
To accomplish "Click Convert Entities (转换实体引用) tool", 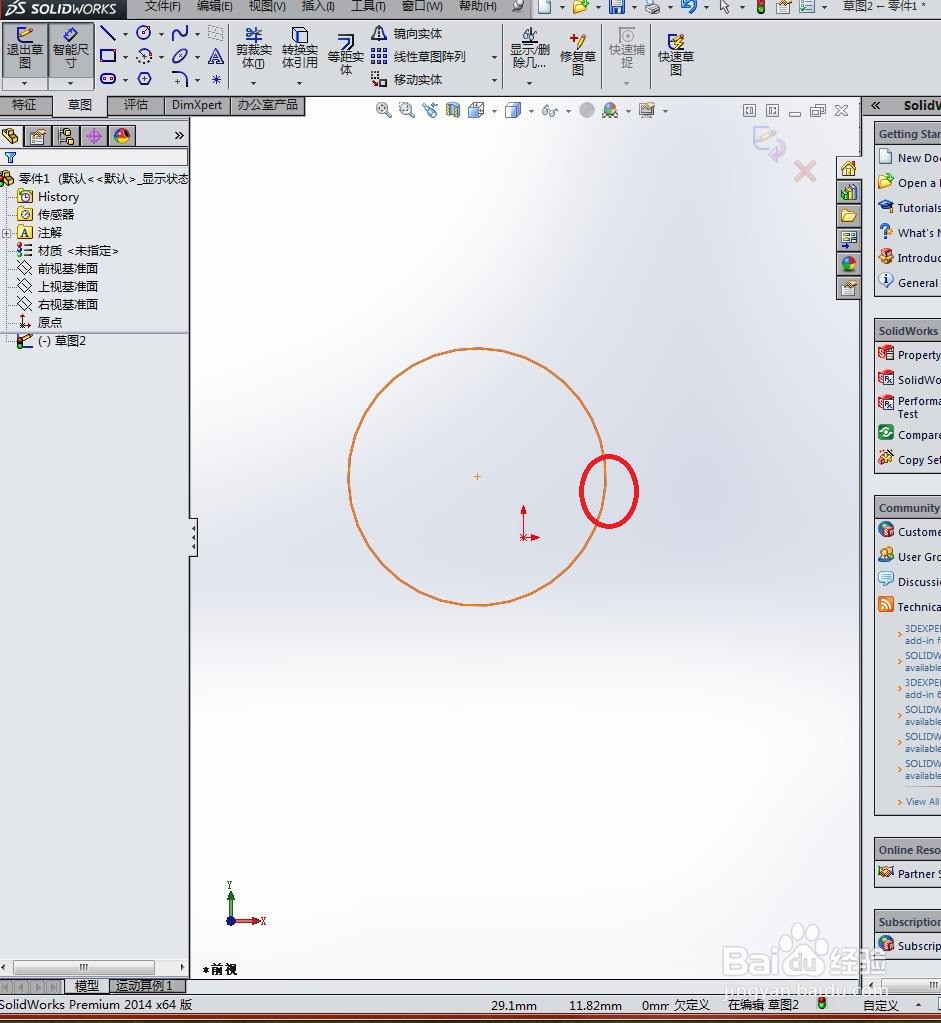I will click(x=300, y=48).
